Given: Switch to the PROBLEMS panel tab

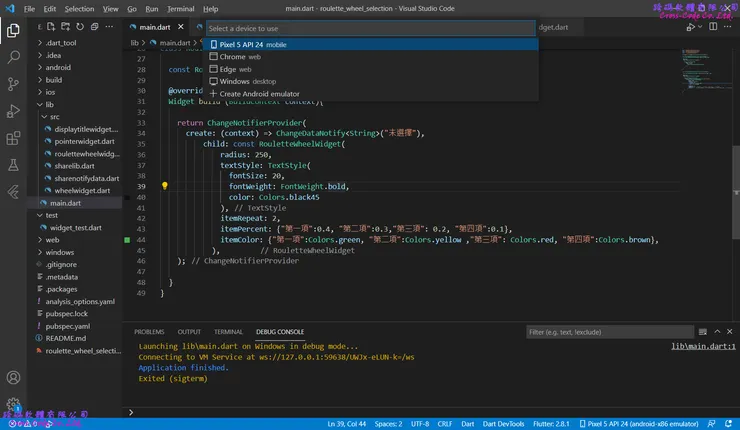Looking at the screenshot, I should [149, 331].
